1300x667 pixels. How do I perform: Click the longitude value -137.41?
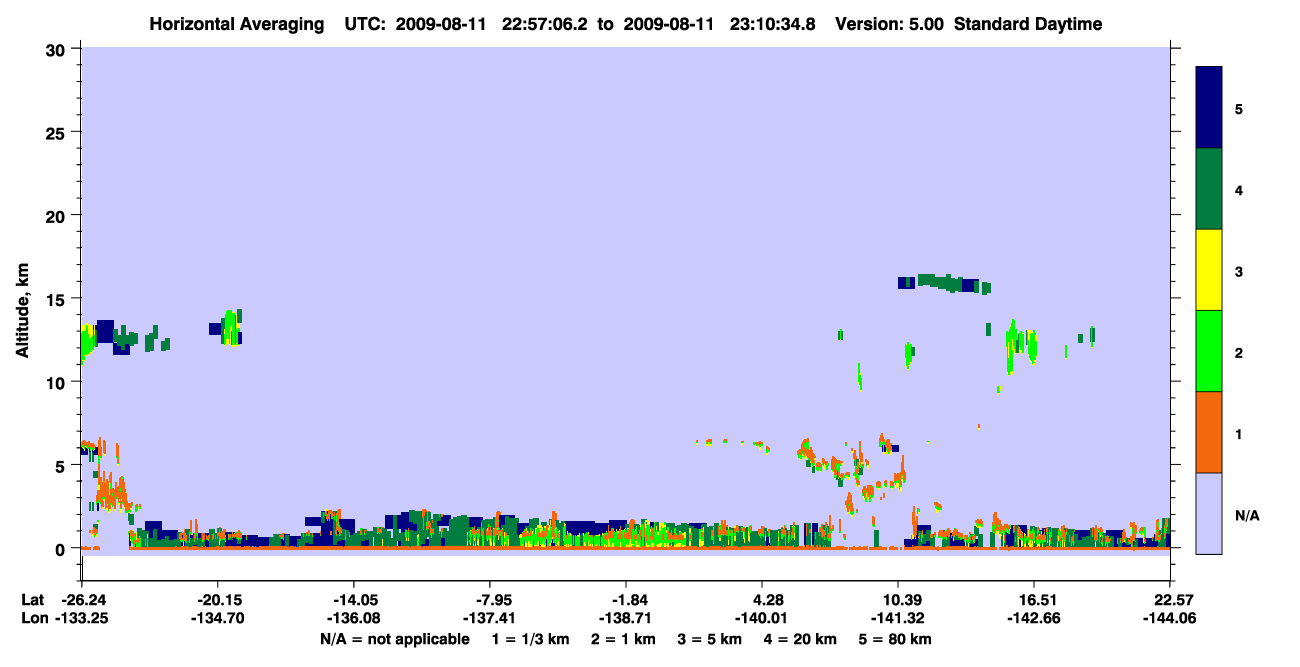pyautogui.click(x=490, y=618)
